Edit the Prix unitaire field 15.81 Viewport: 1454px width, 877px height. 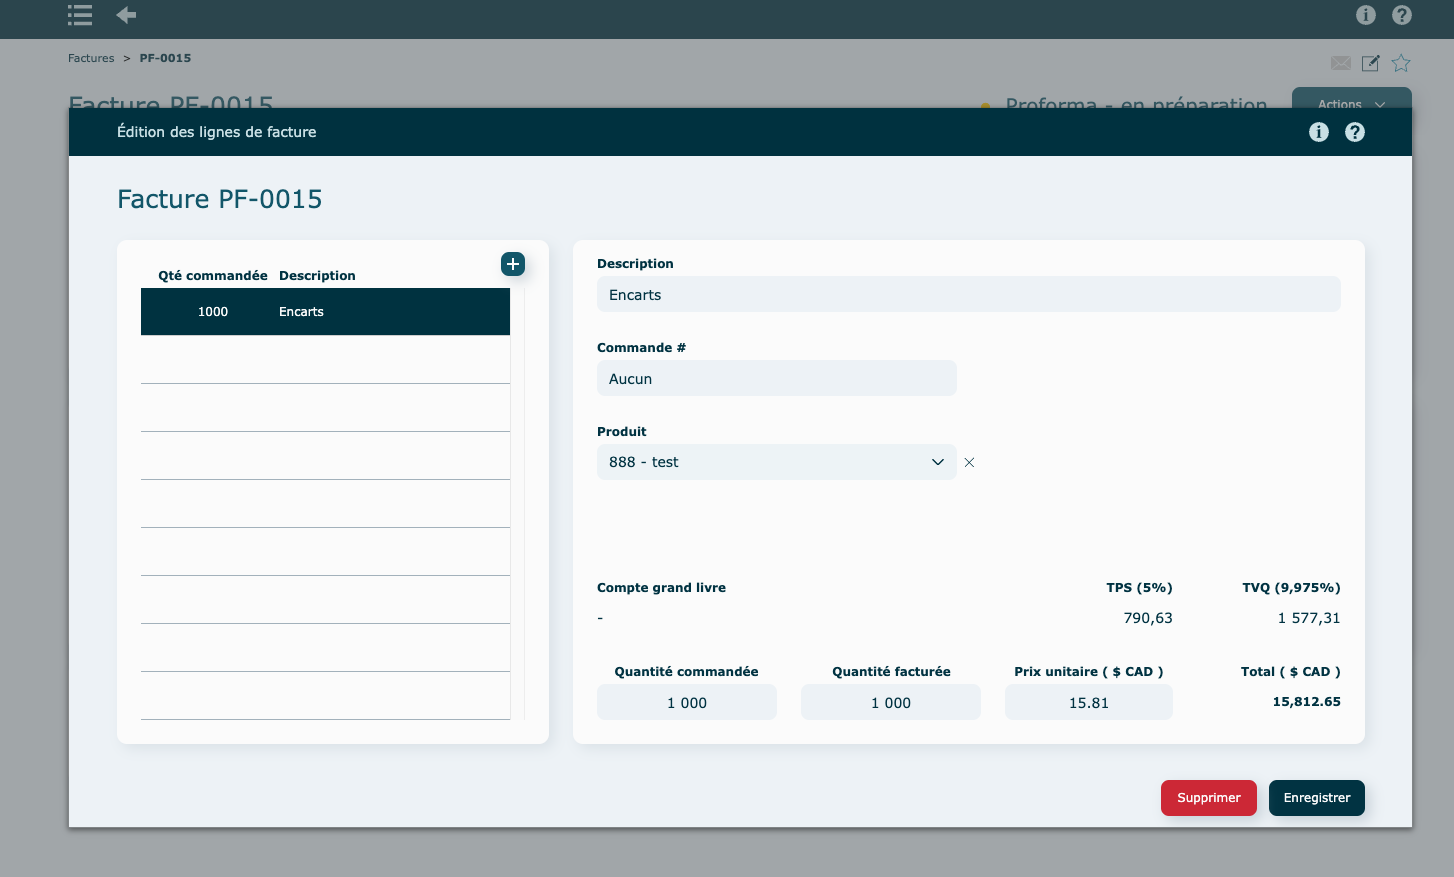coord(1088,703)
